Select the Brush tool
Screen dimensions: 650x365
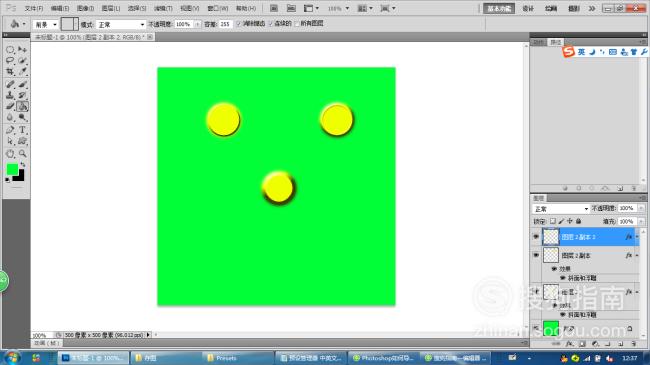tap(22, 85)
